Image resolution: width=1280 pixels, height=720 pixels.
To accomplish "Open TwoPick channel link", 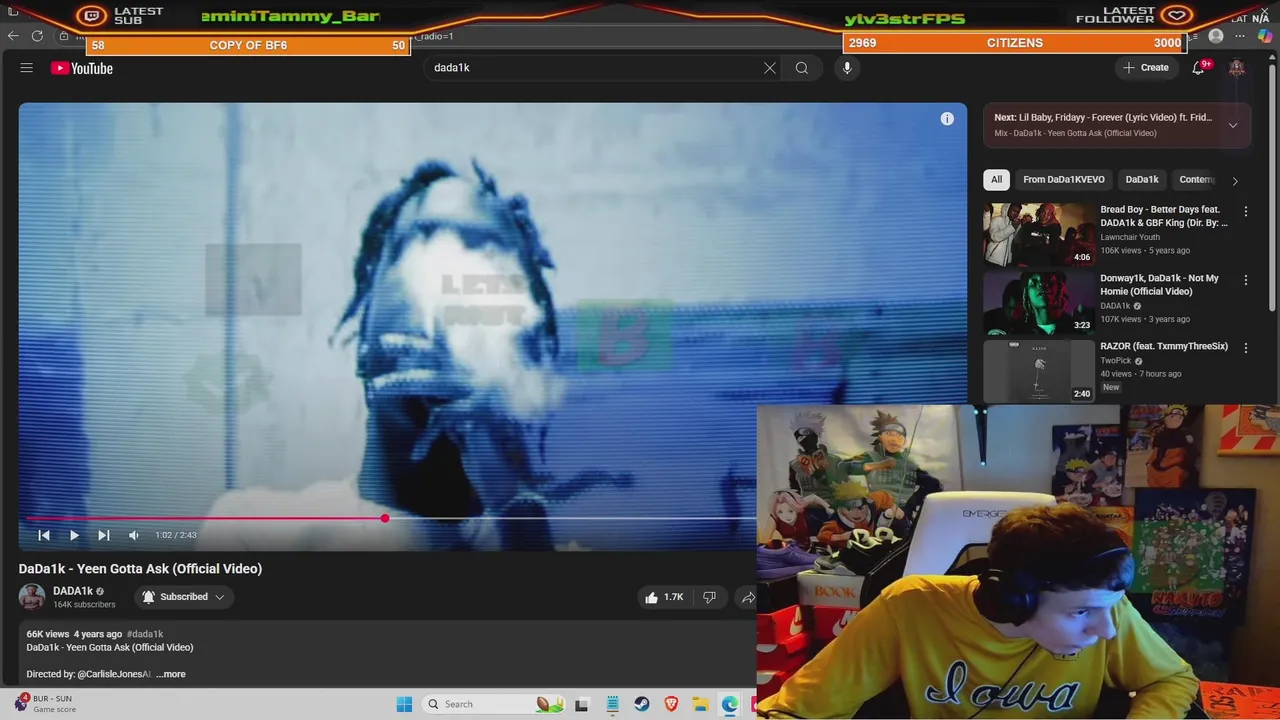I will coord(1116,361).
